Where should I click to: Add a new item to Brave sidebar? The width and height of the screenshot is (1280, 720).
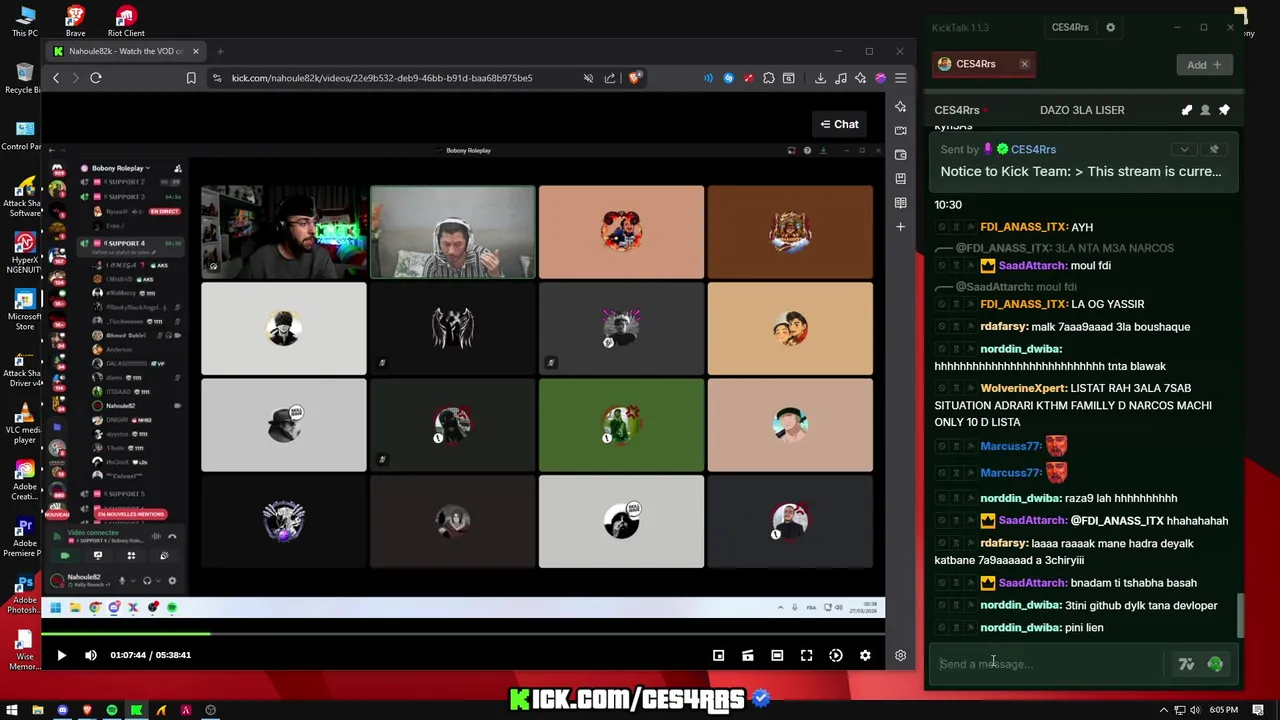point(900,227)
